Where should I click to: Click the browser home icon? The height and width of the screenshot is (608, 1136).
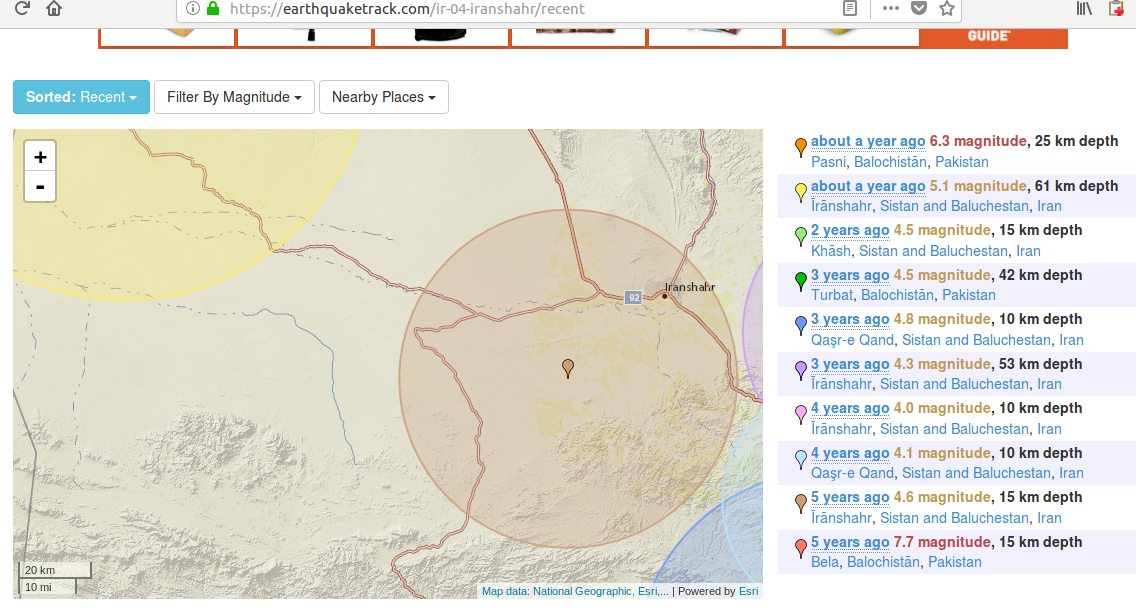(x=53, y=9)
